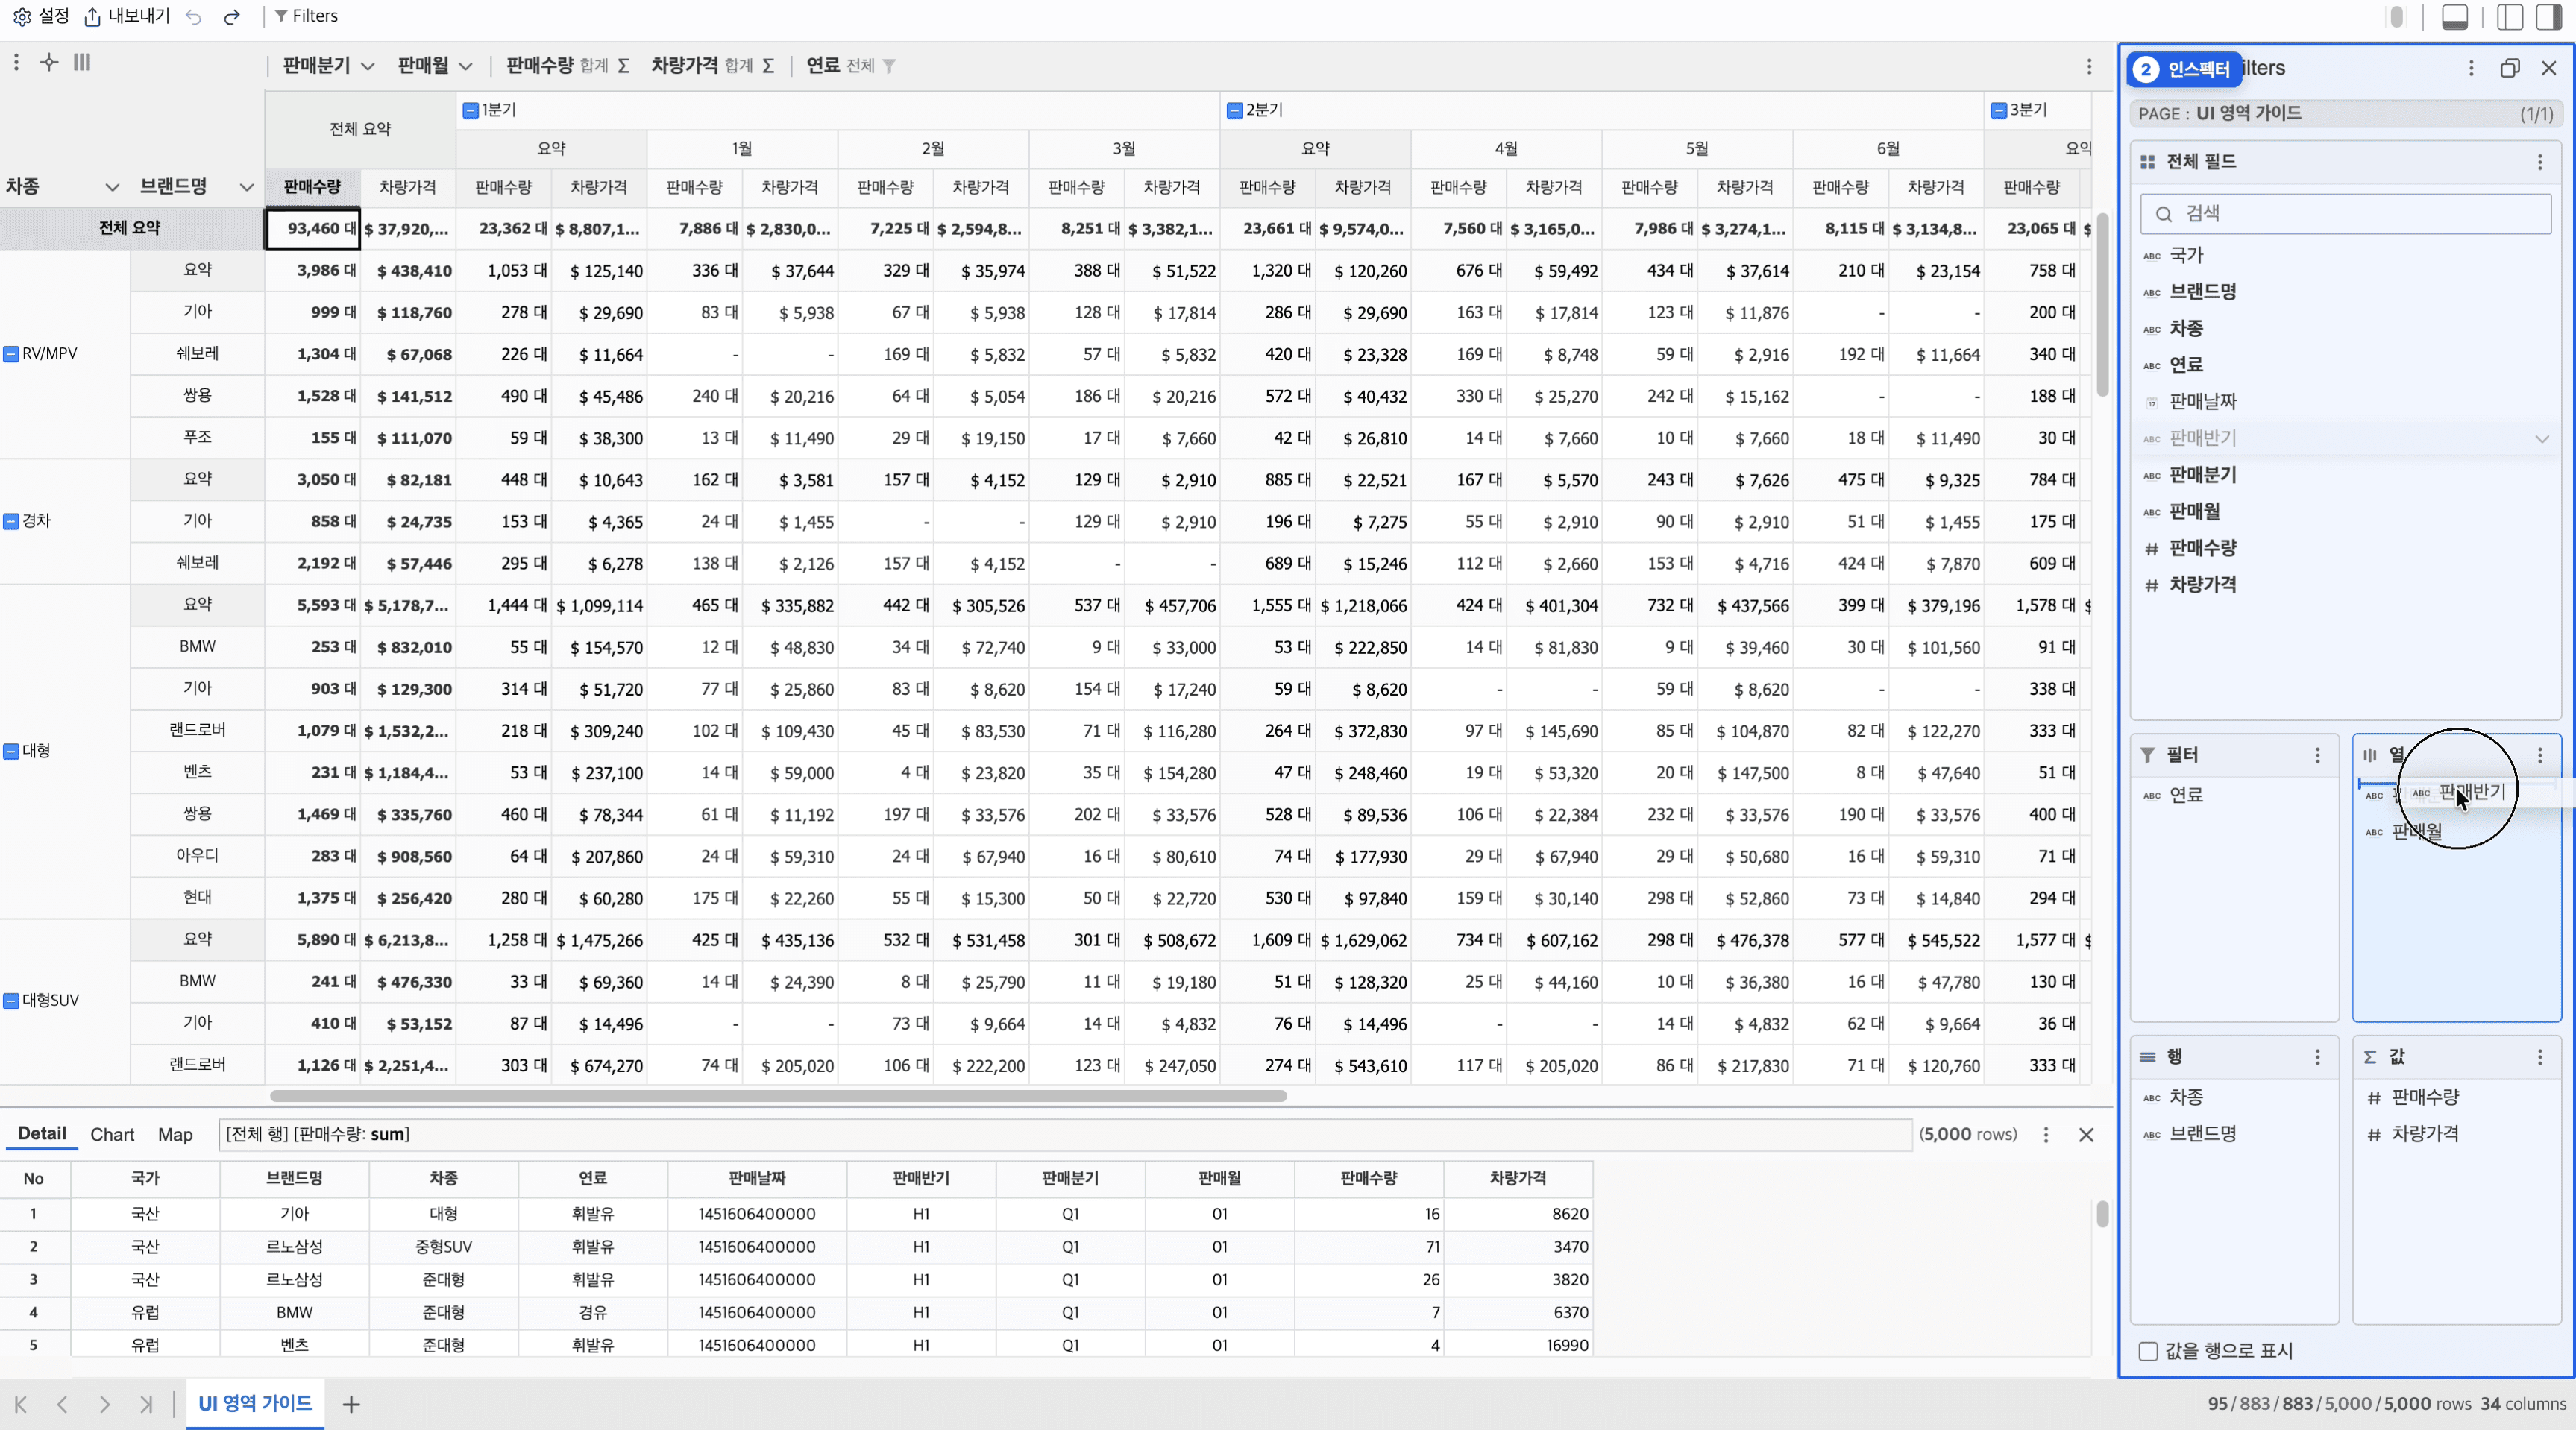Image resolution: width=2576 pixels, height=1430 pixels.
Task: Click the Detail table's vertical scrollbar
Action: pyautogui.click(x=2102, y=1214)
